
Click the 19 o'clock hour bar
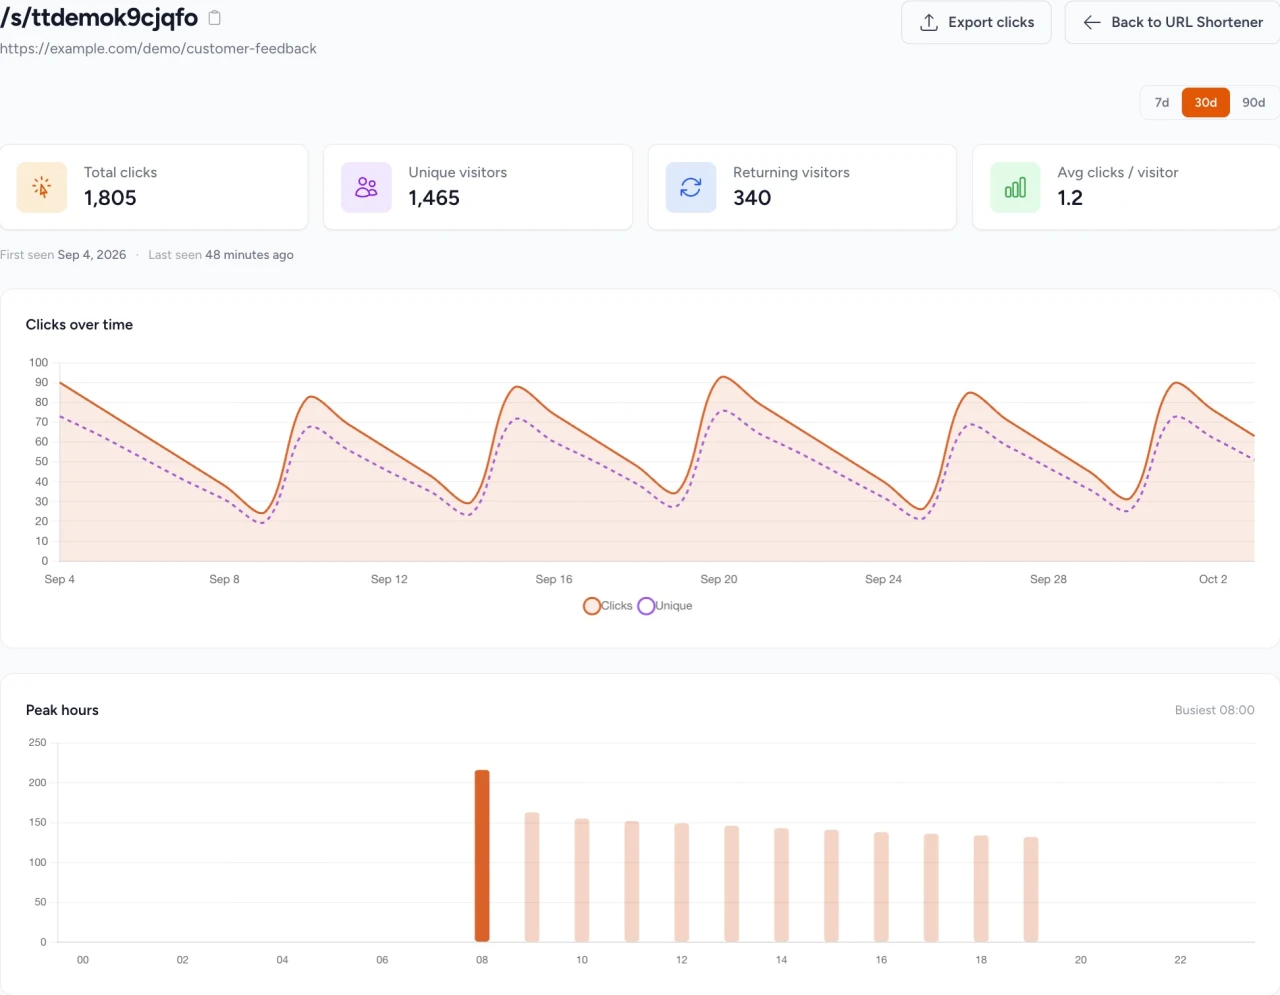point(1031,889)
